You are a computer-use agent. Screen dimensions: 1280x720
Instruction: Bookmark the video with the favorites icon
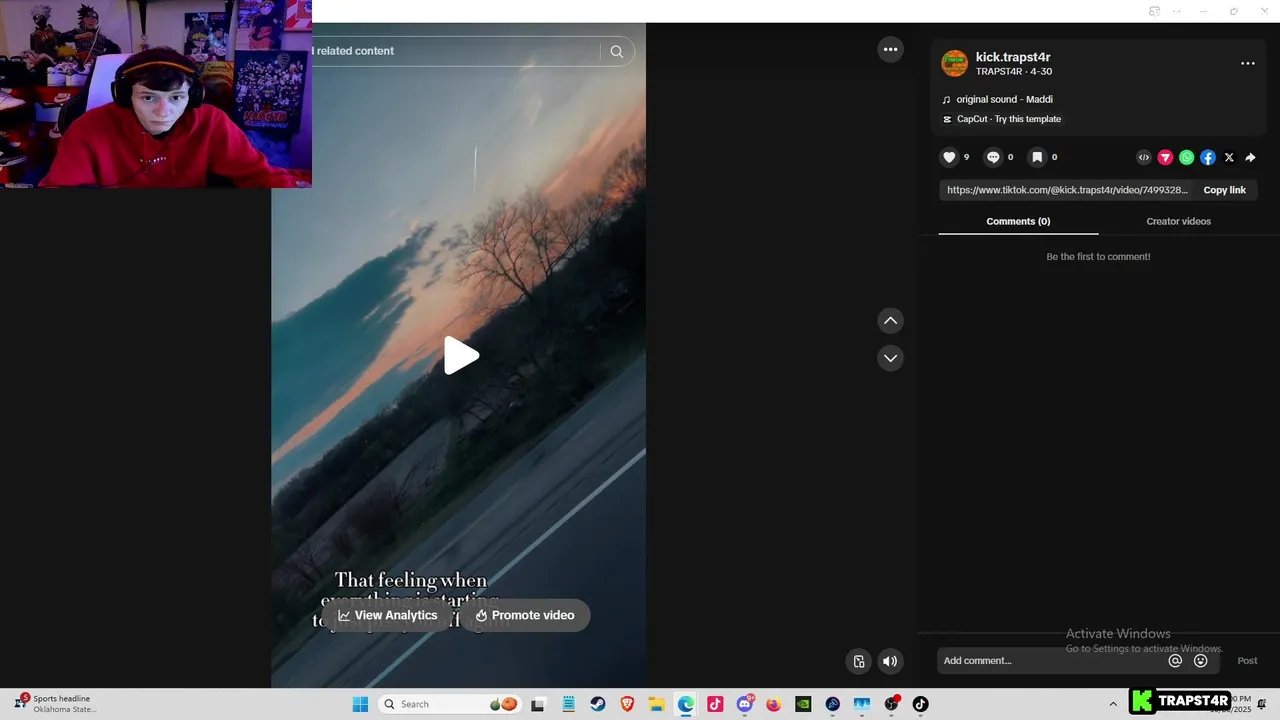pyautogui.click(x=1037, y=157)
